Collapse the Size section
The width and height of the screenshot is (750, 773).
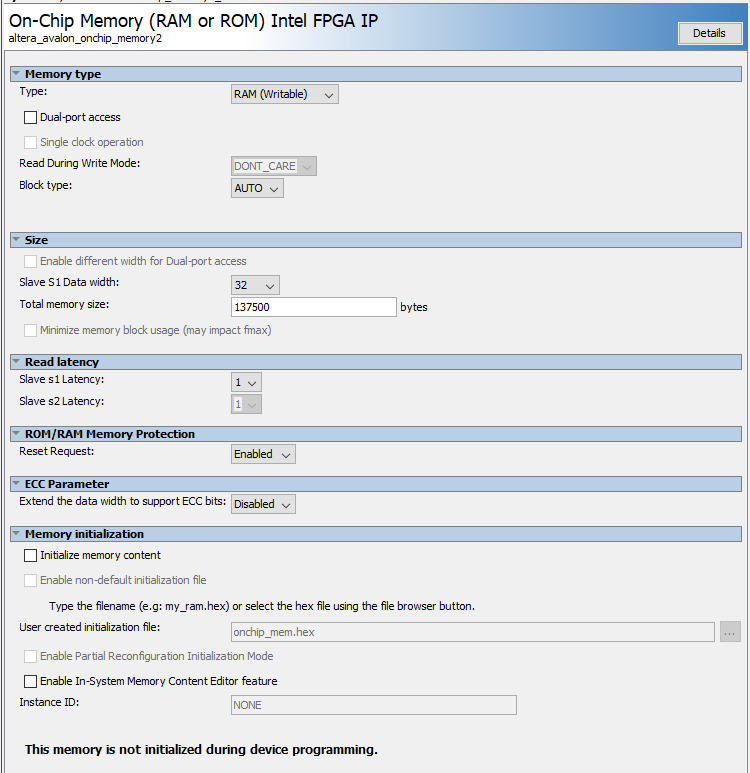click(x=16, y=240)
